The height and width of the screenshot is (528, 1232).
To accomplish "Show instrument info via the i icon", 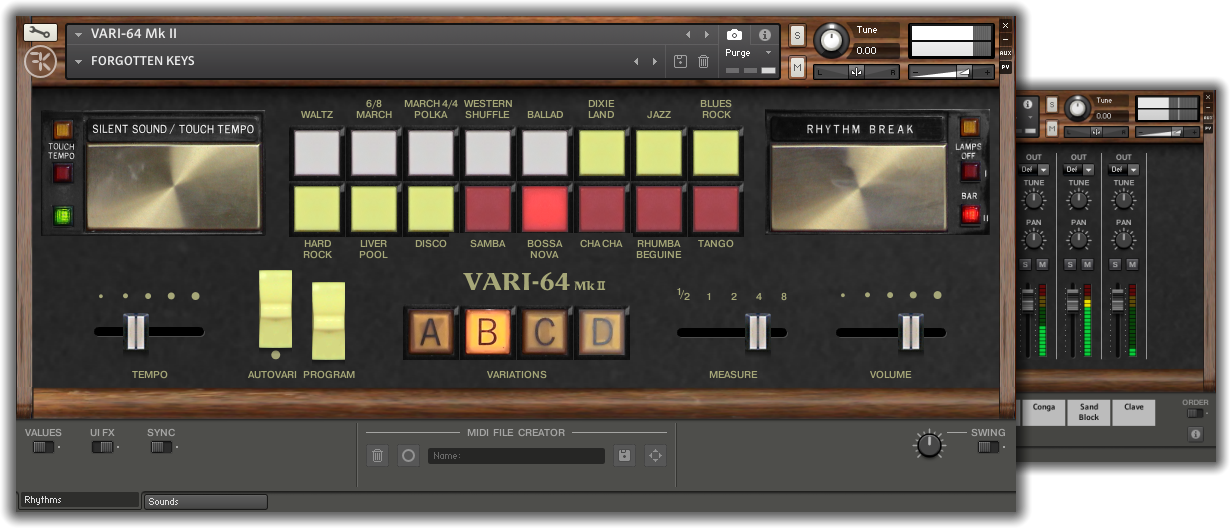I will pyautogui.click(x=764, y=34).
